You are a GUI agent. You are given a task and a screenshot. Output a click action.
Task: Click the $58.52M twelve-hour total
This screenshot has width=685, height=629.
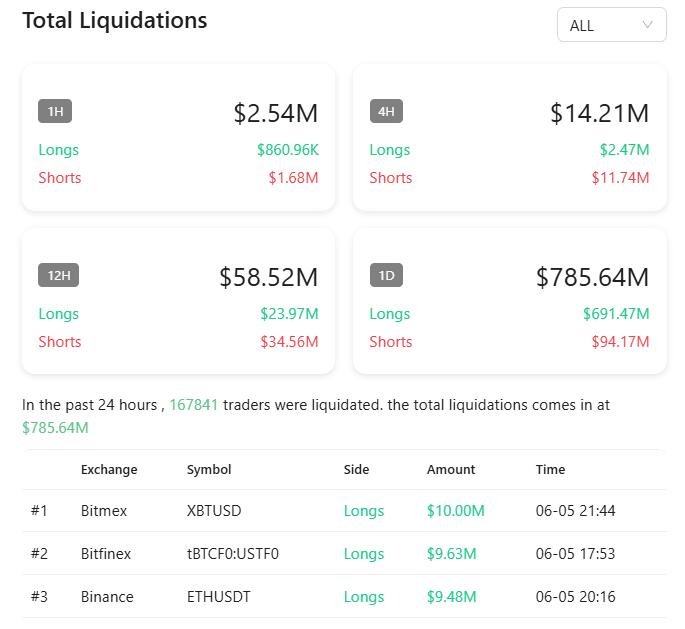[x=269, y=277]
